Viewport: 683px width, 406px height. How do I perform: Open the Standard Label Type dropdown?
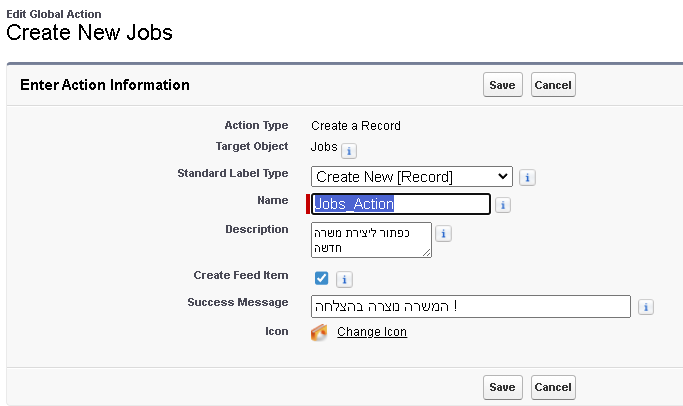pyautogui.click(x=412, y=177)
